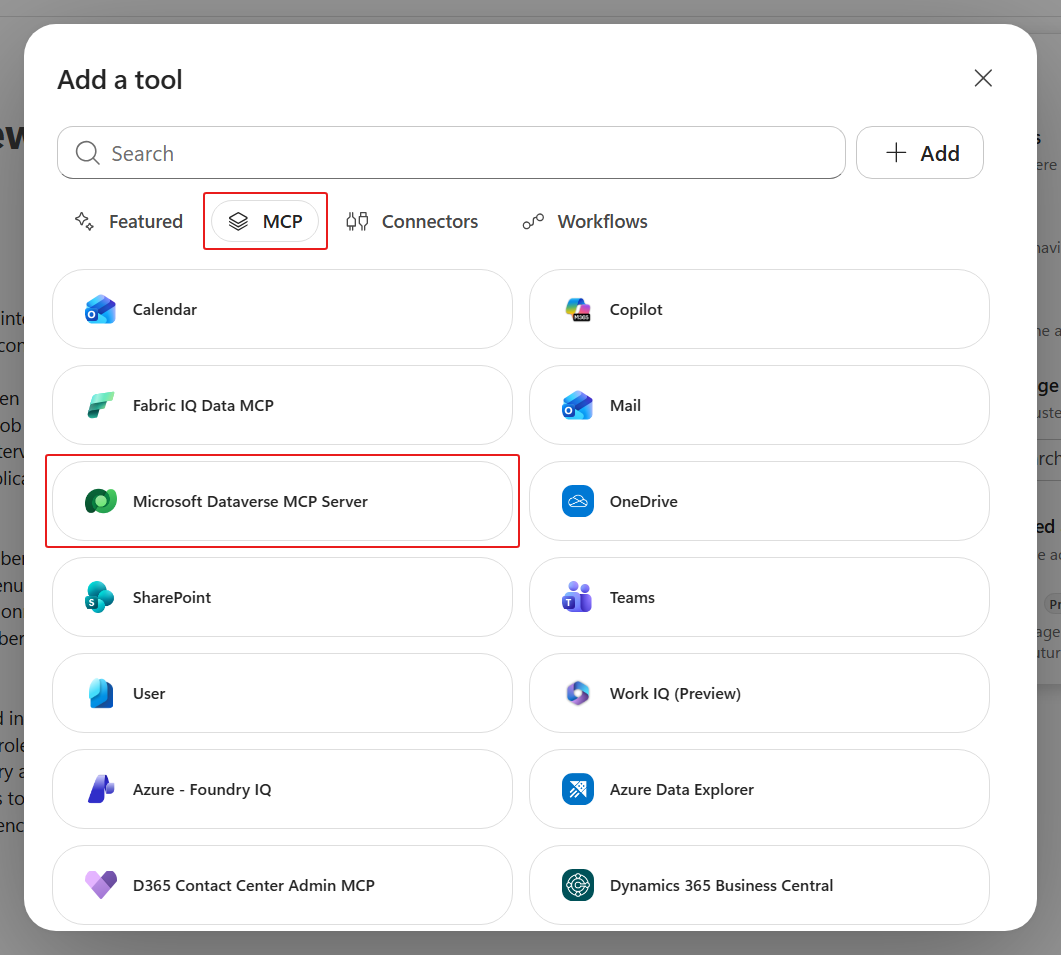Switch to the Featured tab
The height and width of the screenshot is (955, 1061).
(129, 221)
